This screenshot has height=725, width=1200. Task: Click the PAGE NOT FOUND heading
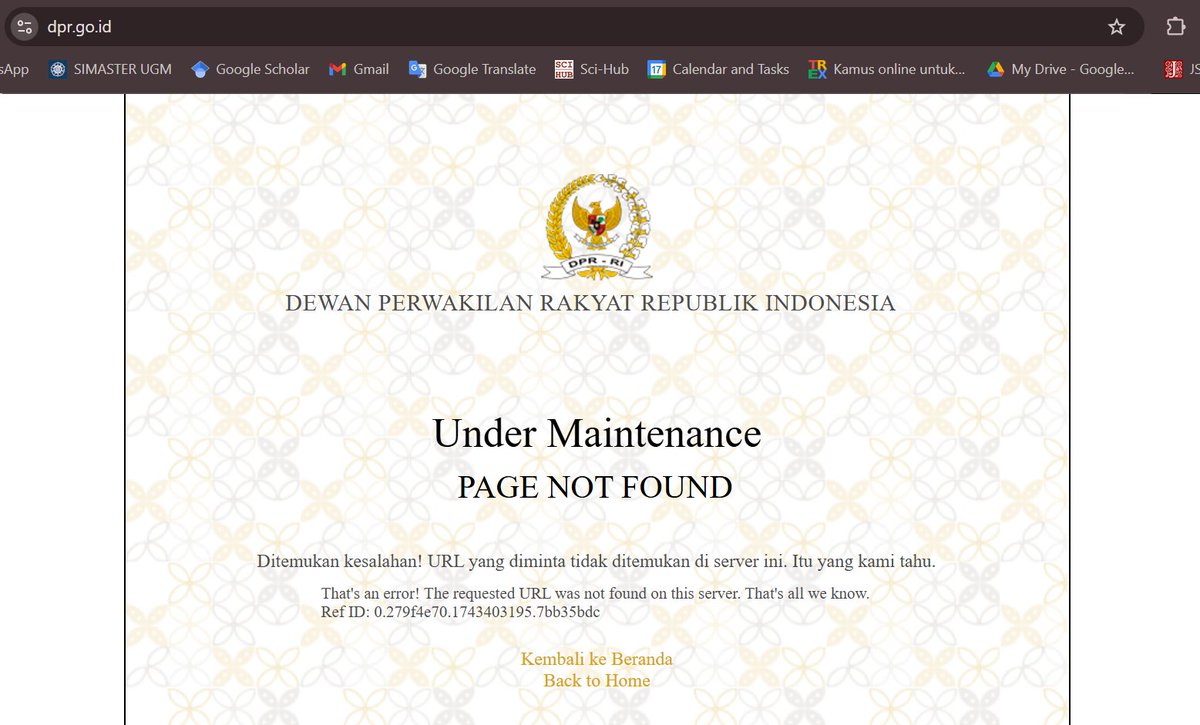click(x=595, y=487)
